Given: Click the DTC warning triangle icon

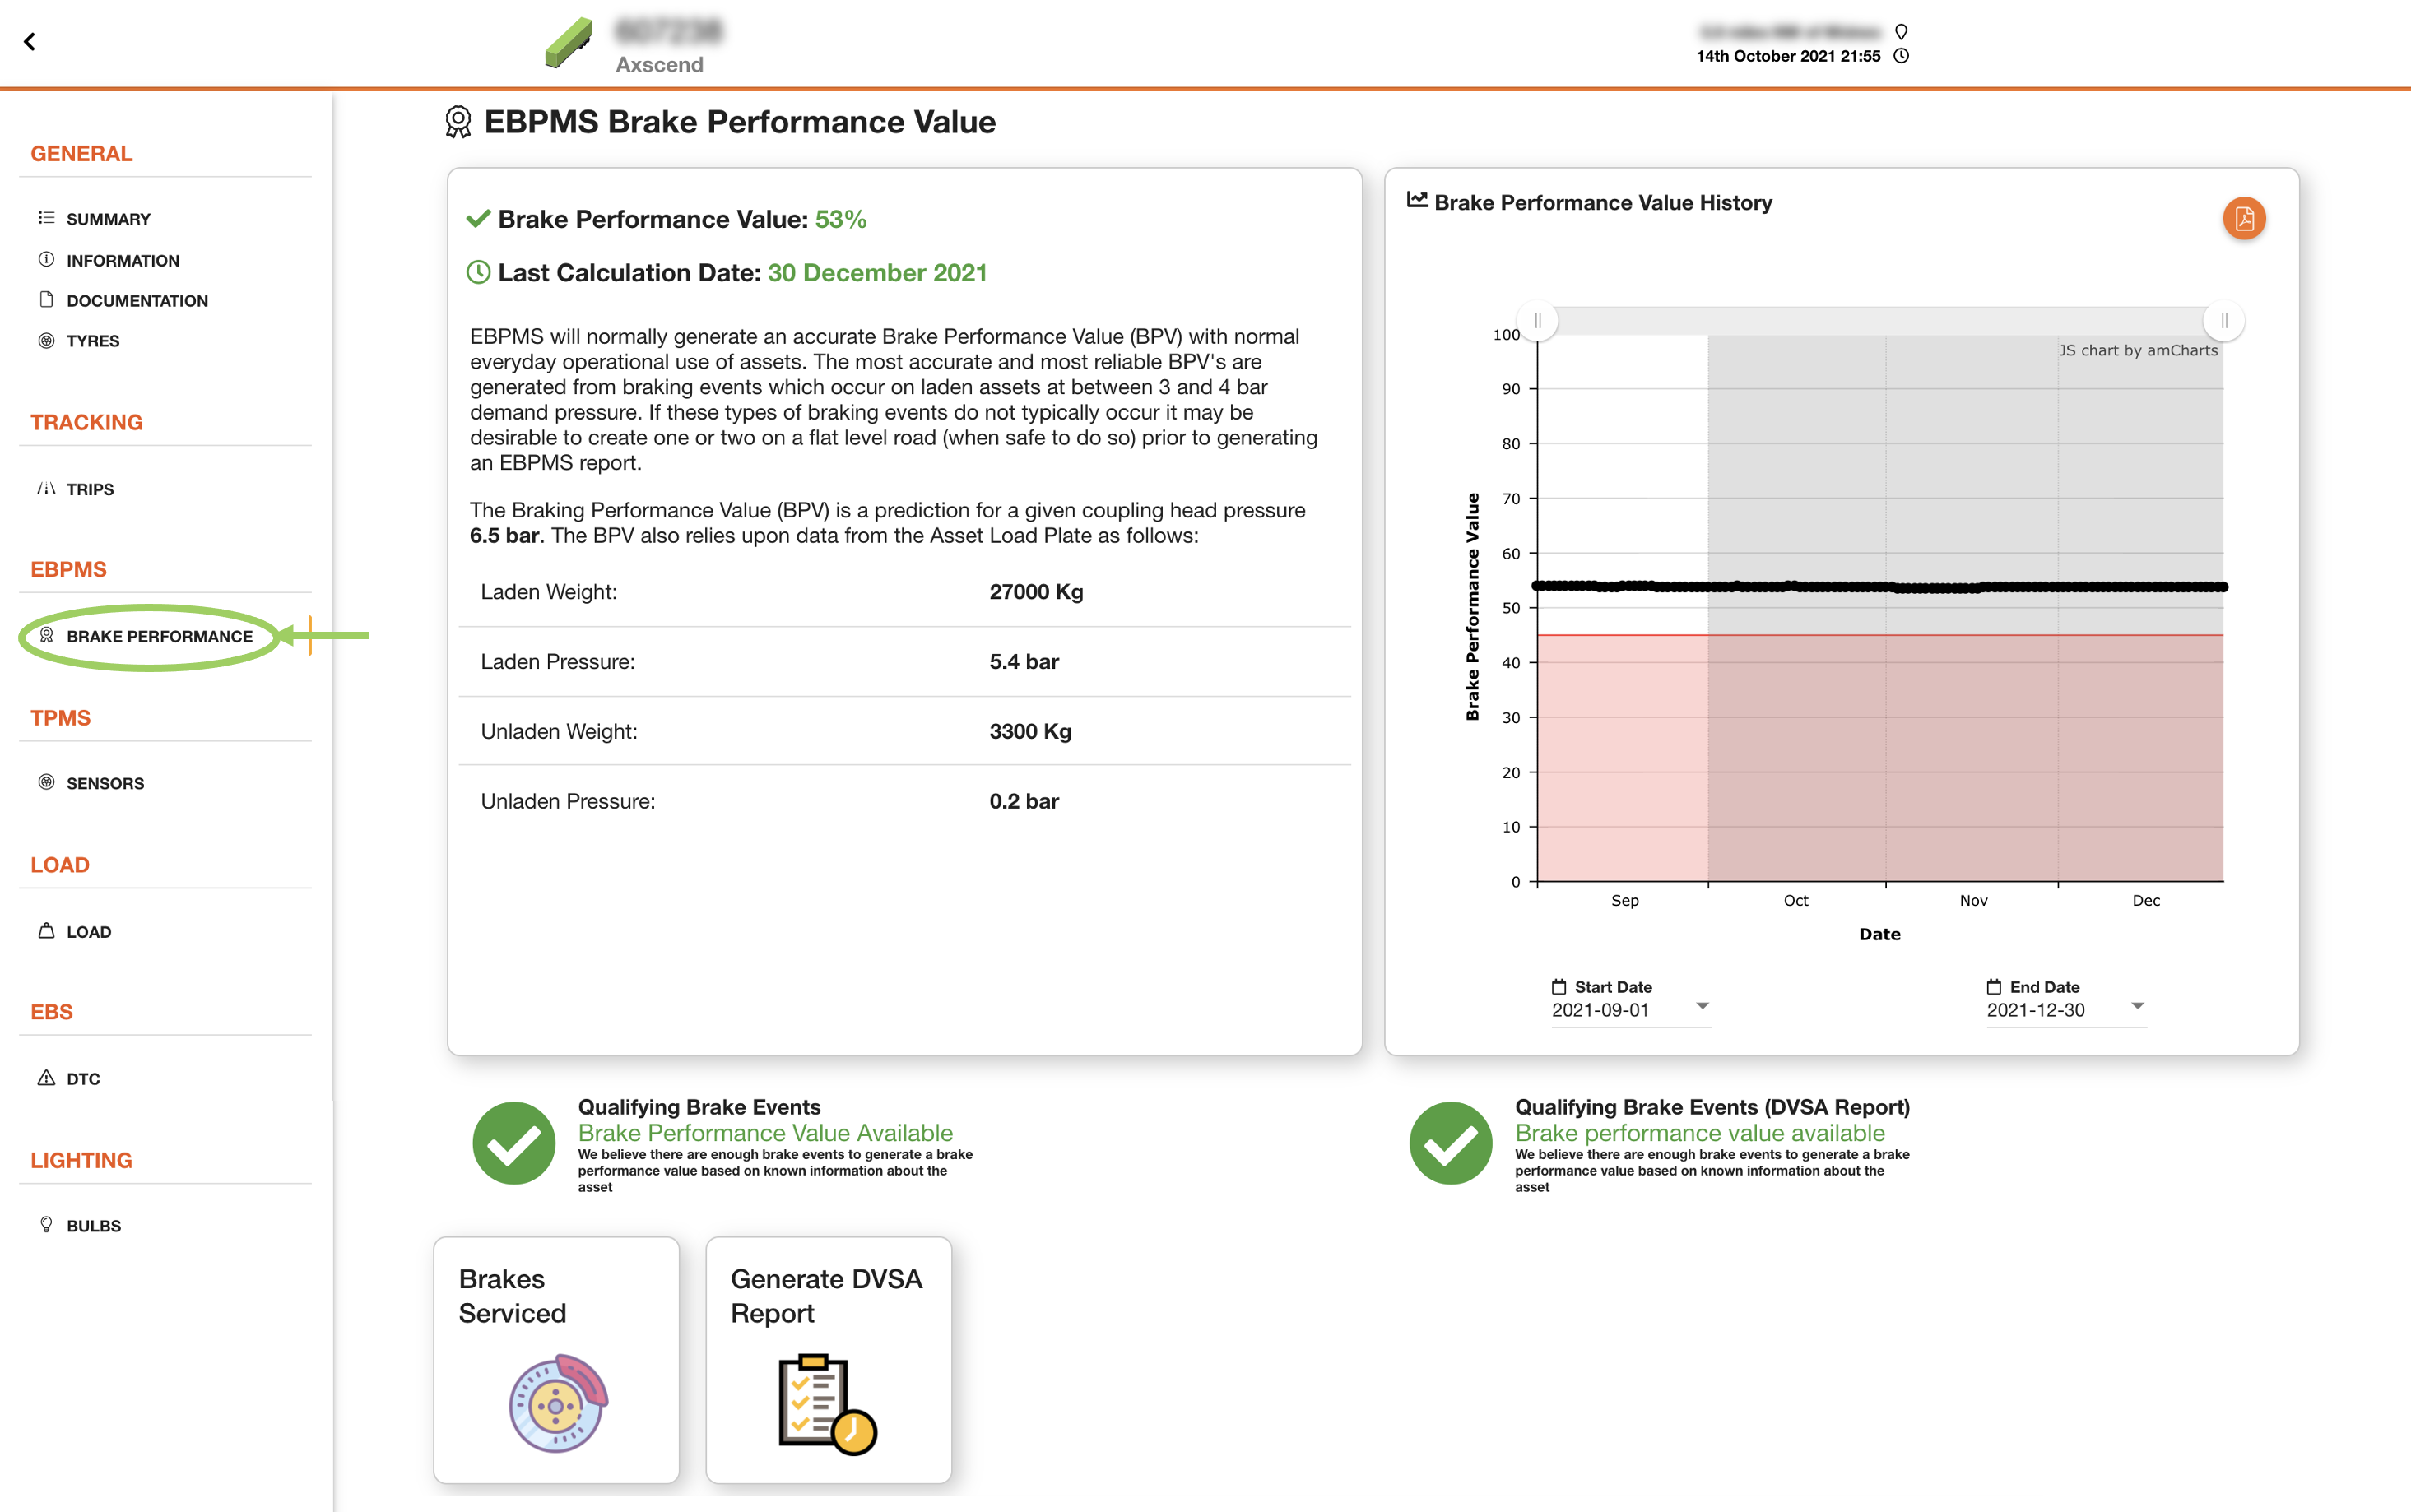Looking at the screenshot, I should 46,1078.
